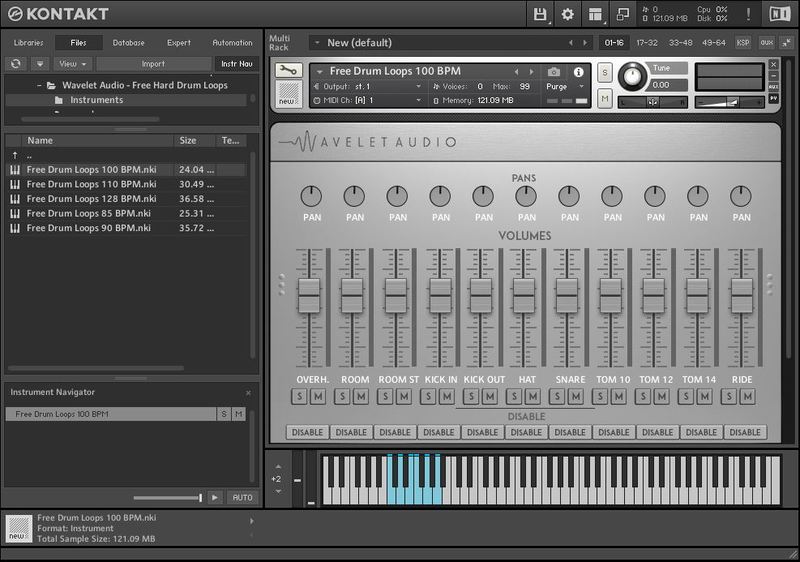Viewport: 800px width, 562px height.
Task: Click DISABLE button under SNARE channel
Action: (570, 432)
